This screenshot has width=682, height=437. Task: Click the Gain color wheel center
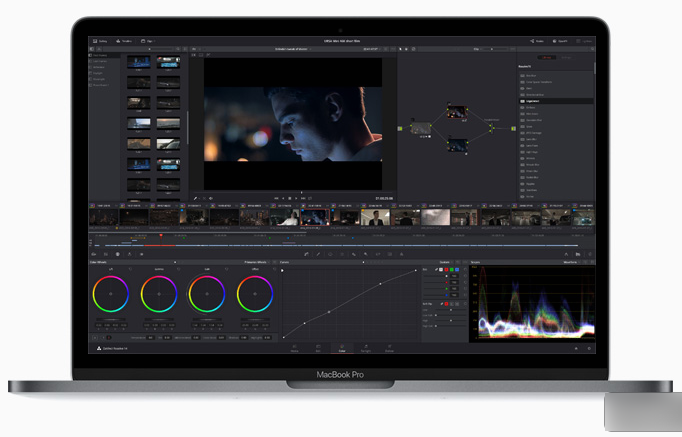(207, 294)
